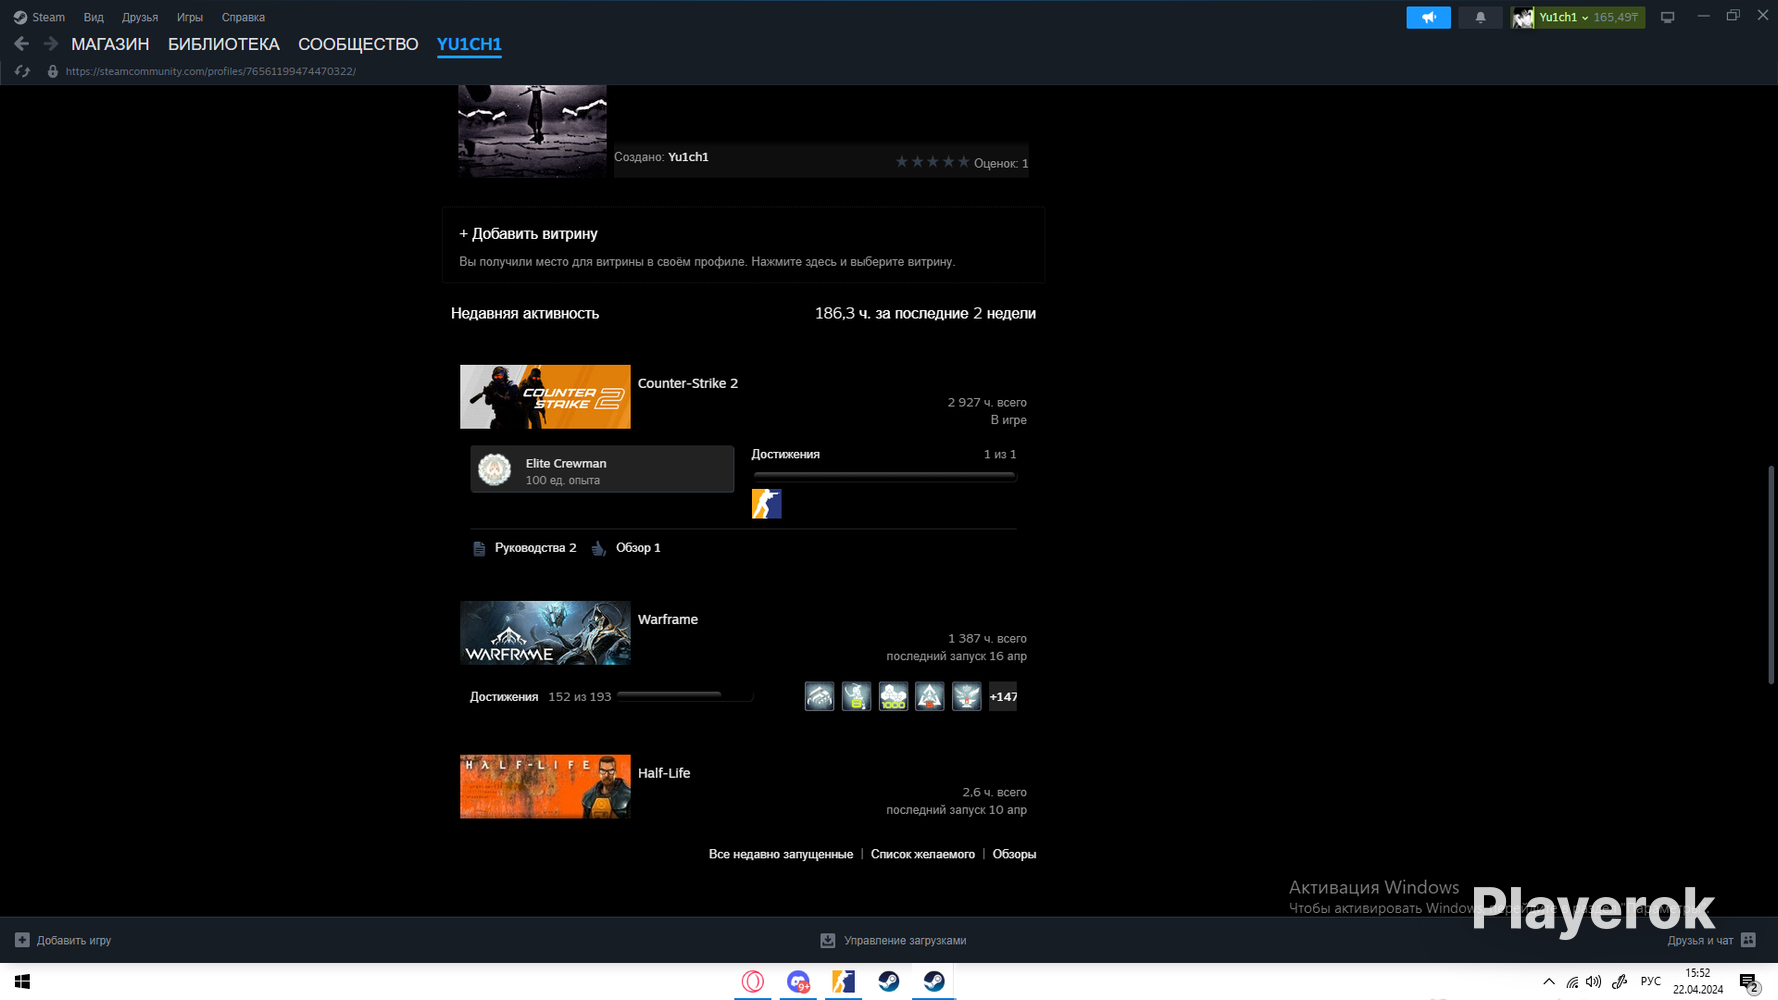Open Друзья и чат
The width and height of the screenshot is (1778, 1000).
coord(1711,940)
